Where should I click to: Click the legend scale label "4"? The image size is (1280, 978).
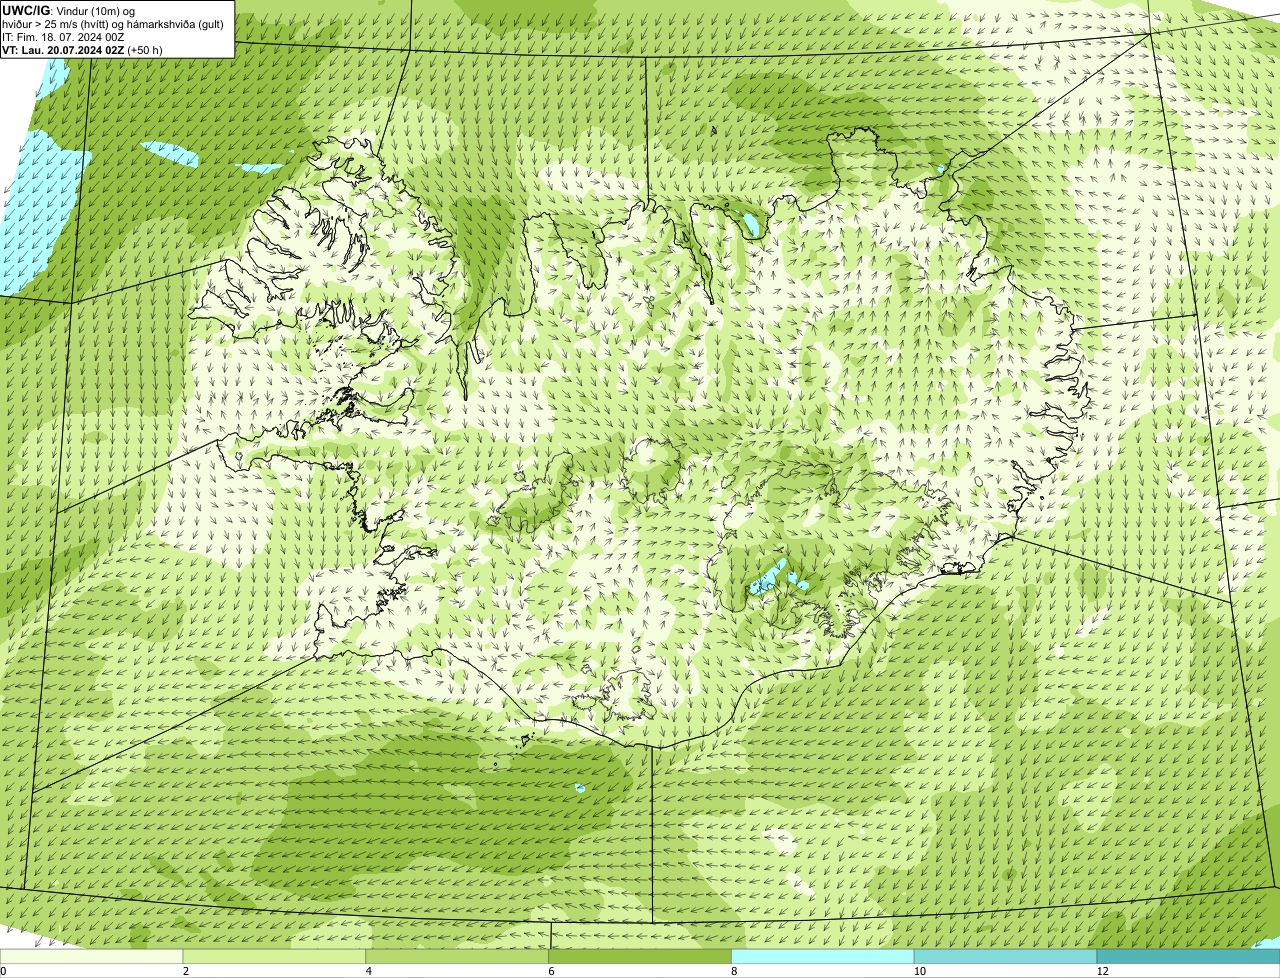369,971
